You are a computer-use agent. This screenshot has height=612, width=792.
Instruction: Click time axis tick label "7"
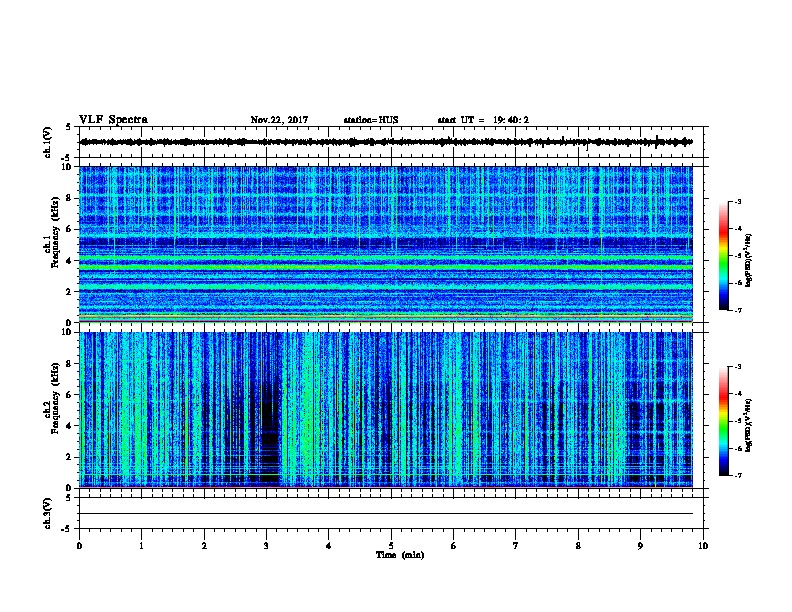(516, 546)
